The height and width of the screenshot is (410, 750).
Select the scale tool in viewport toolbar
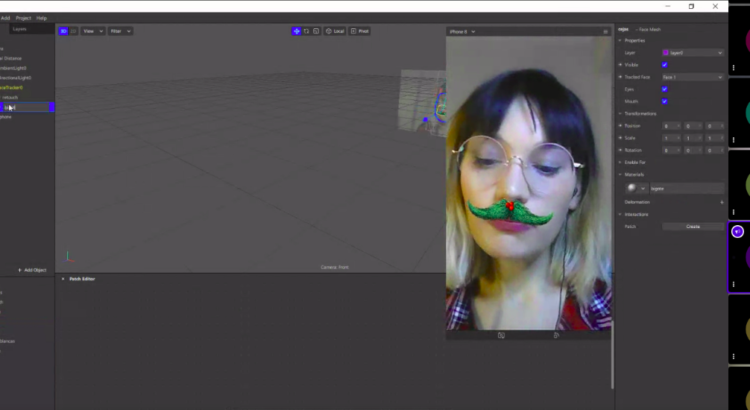click(316, 31)
